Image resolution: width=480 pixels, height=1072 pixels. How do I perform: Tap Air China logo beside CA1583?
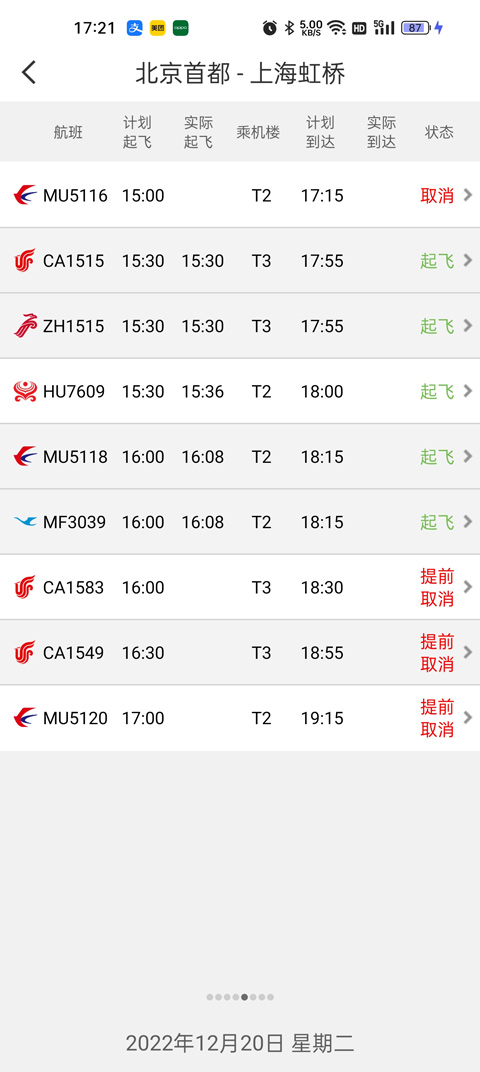point(25,587)
